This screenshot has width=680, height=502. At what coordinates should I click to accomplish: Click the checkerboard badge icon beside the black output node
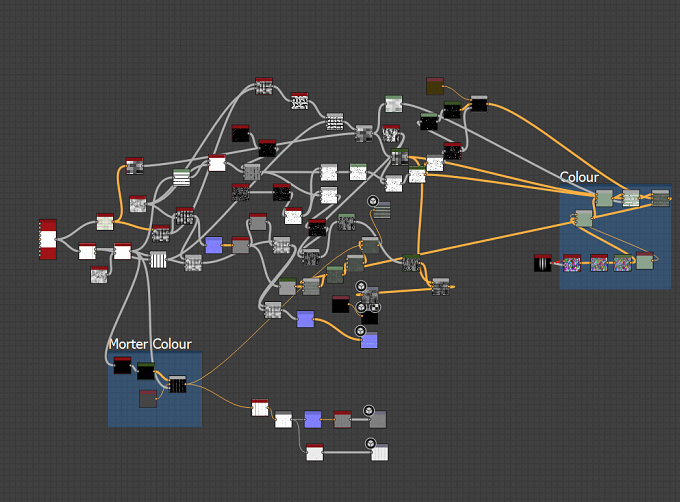(x=376, y=307)
